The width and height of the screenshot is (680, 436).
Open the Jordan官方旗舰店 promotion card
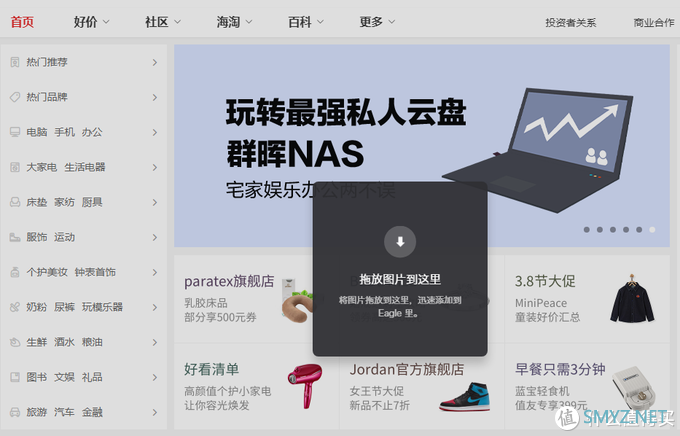click(x=422, y=387)
